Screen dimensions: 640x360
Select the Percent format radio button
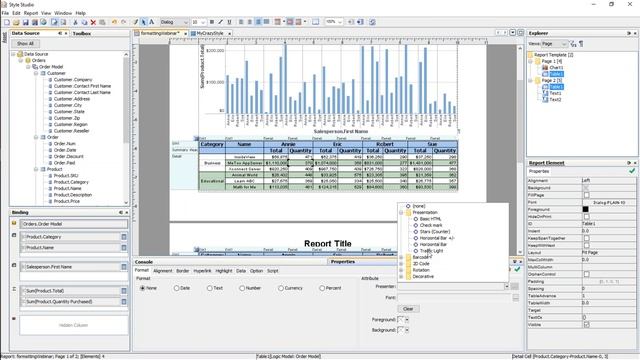322,288
